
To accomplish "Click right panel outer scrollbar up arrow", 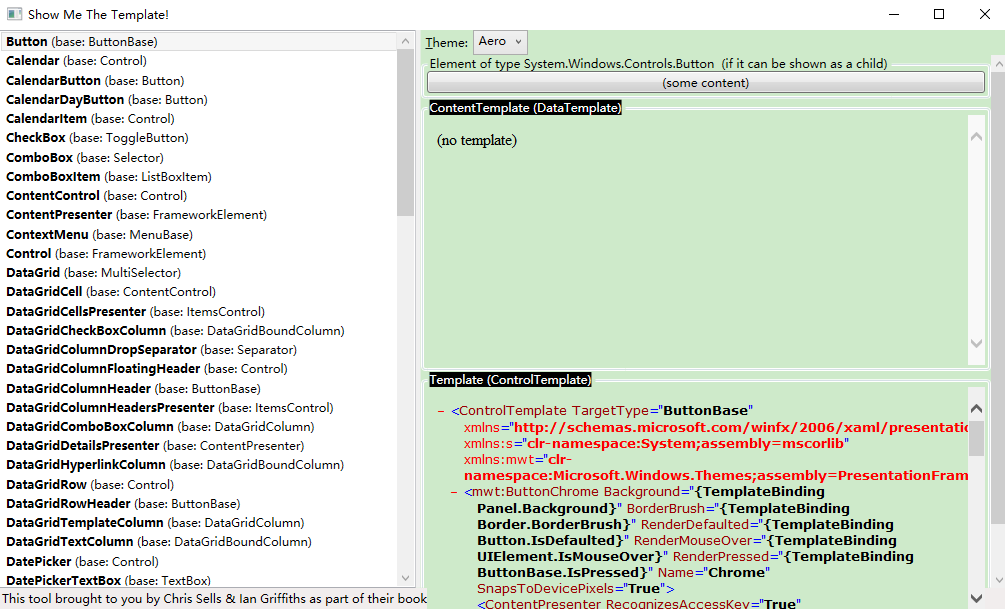I will 998,64.
